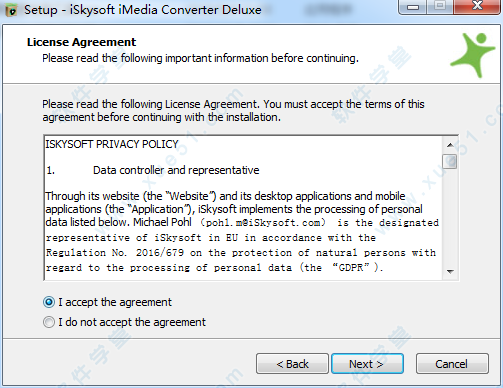Screen dimensions: 503x388
Task: Click the green iSkysoft star logo
Action: 473,55
